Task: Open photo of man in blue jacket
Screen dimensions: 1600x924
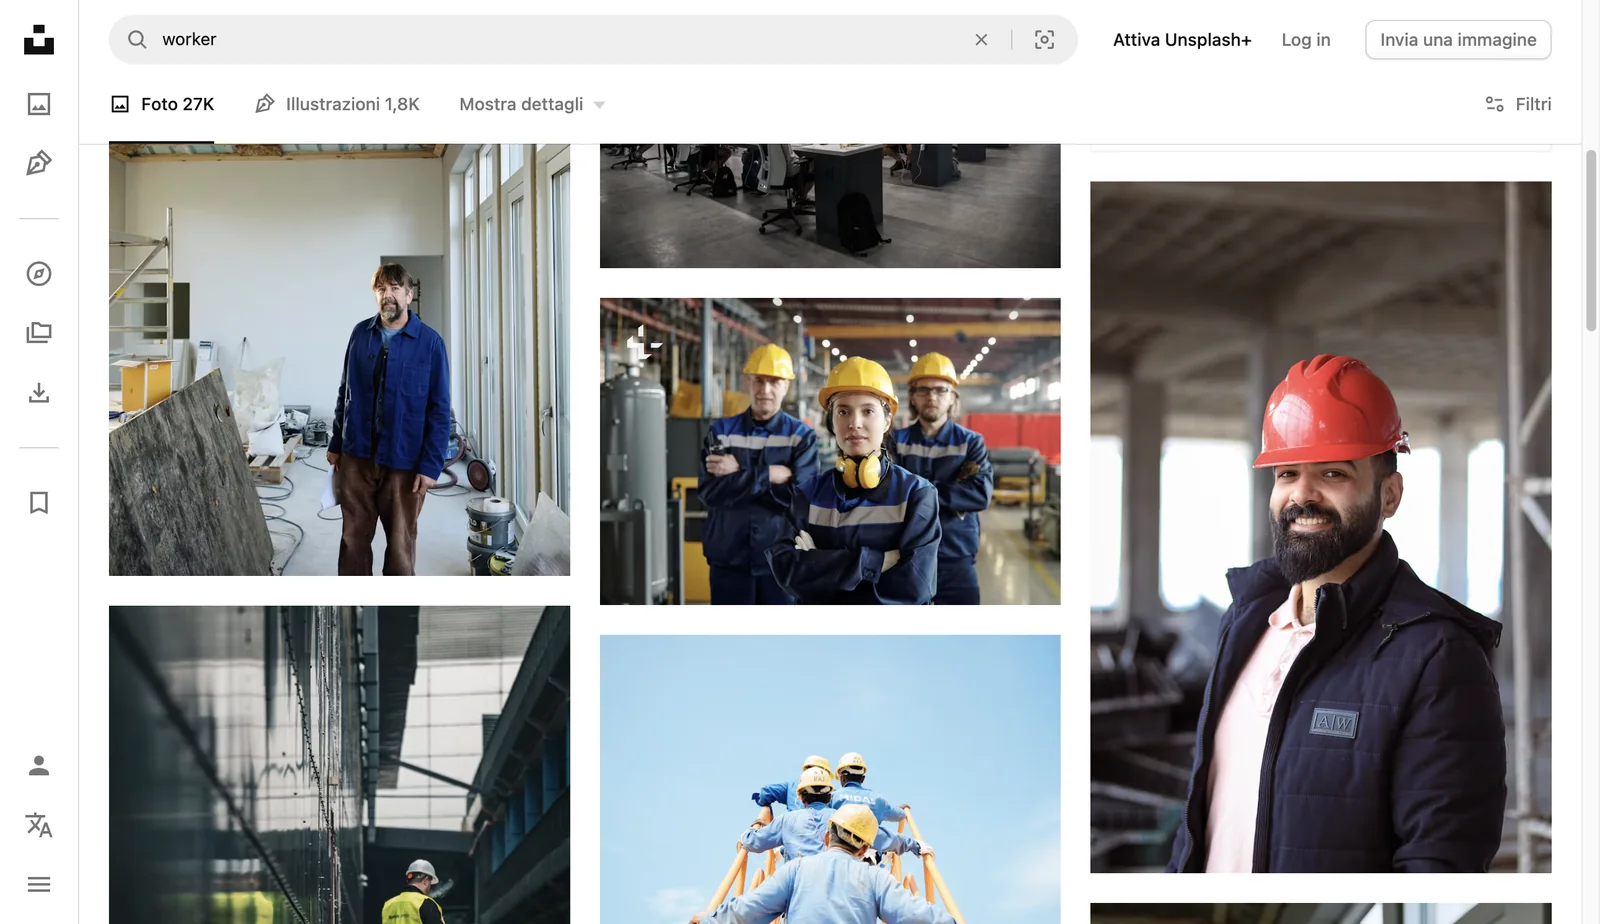Action: (x=339, y=359)
